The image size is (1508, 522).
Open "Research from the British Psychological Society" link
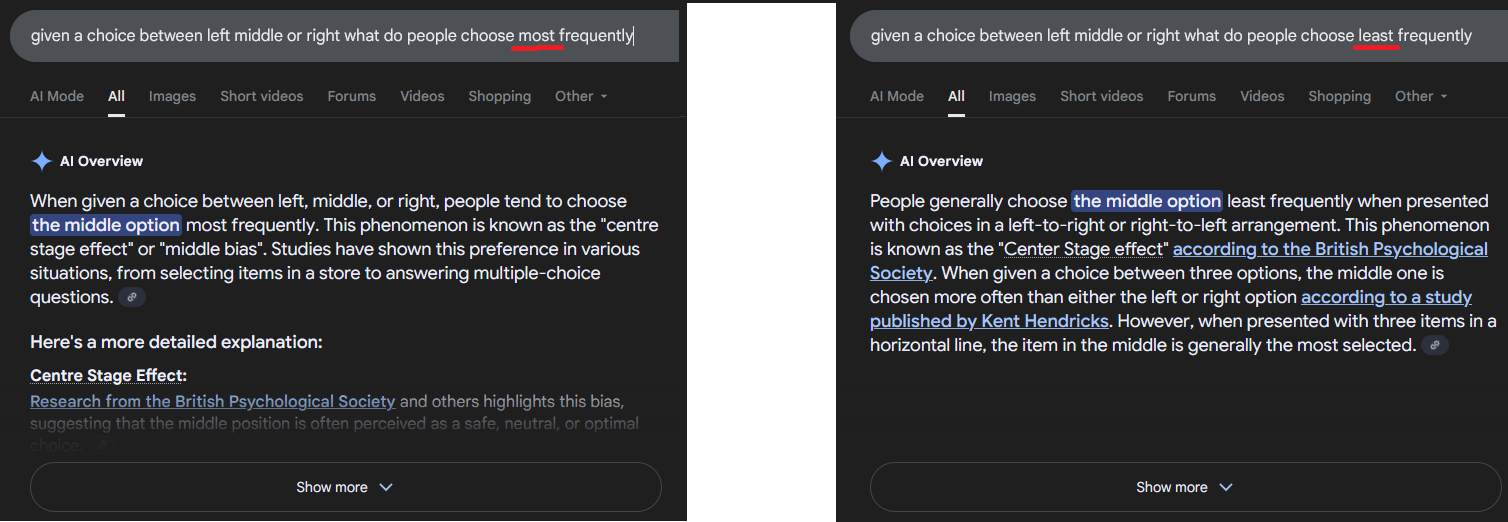213,401
